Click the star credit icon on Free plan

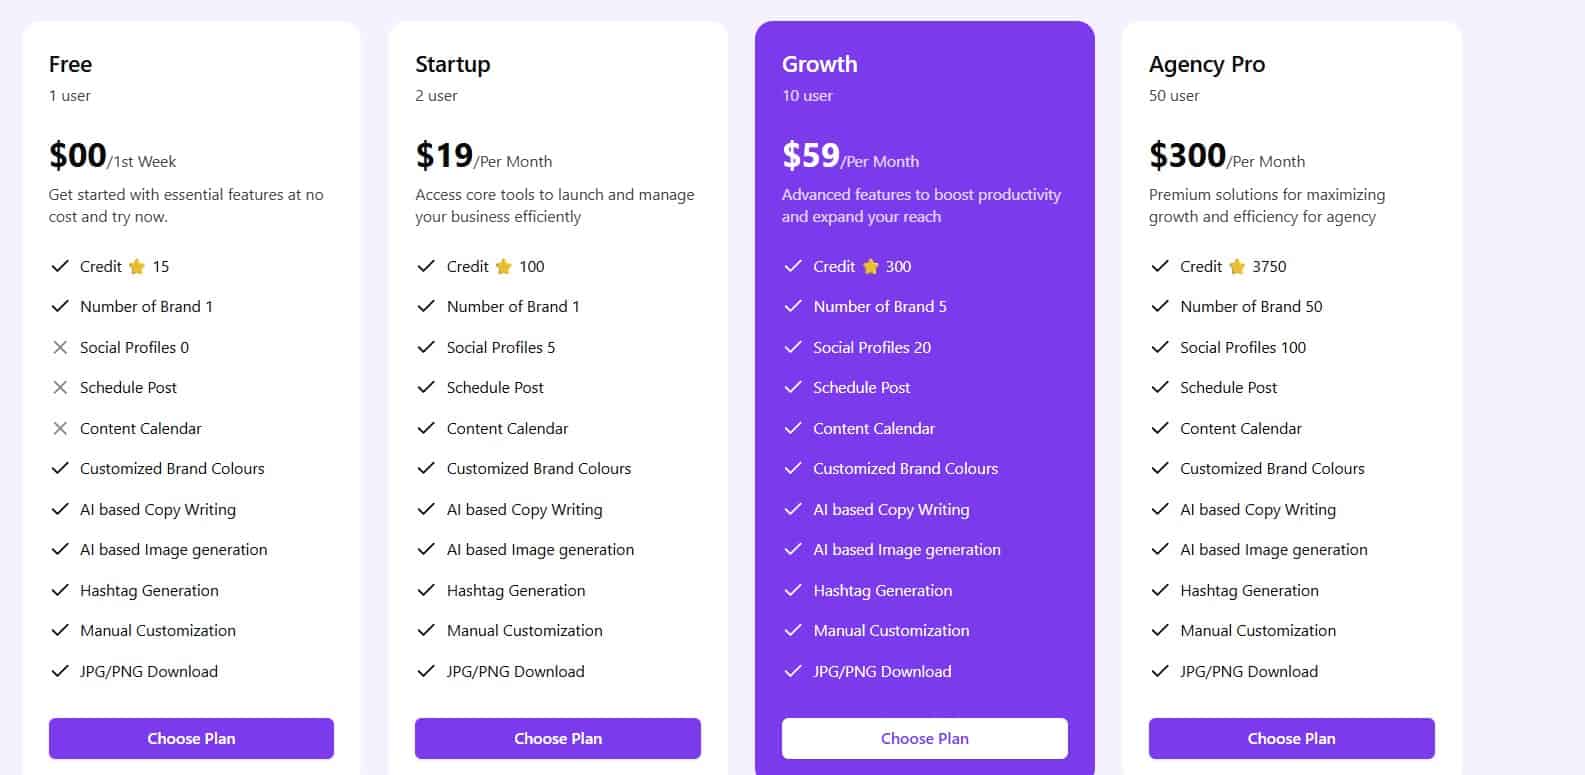pos(135,266)
